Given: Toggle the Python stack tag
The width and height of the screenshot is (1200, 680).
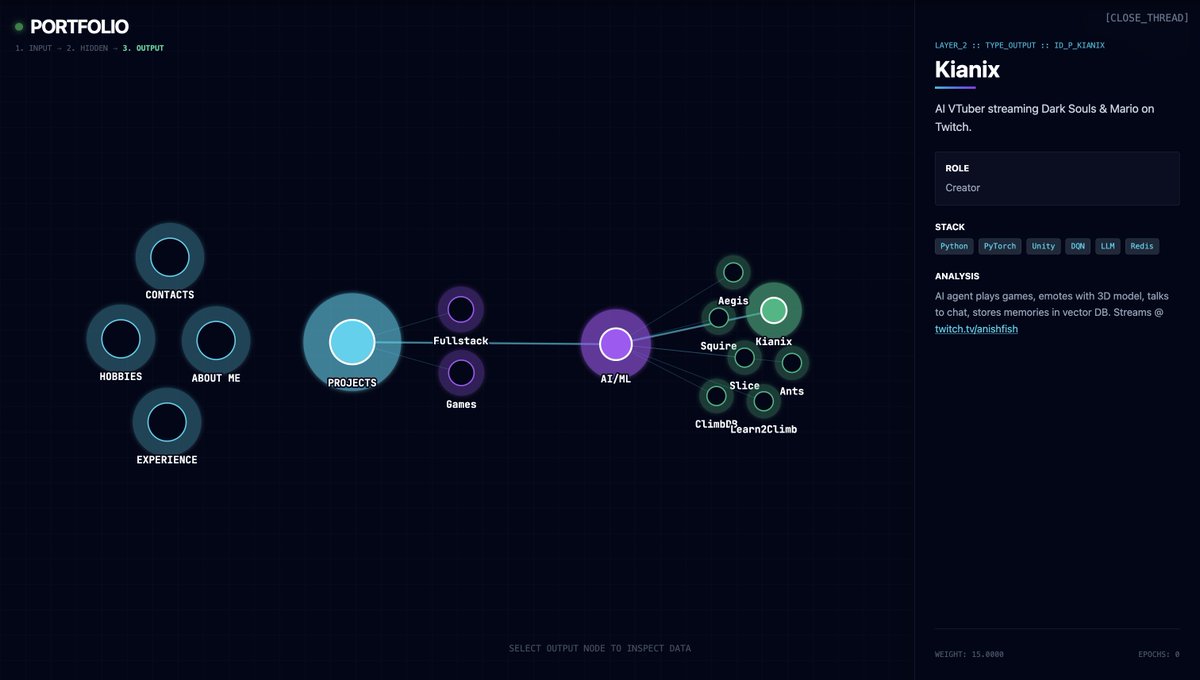Looking at the screenshot, I should [954, 246].
